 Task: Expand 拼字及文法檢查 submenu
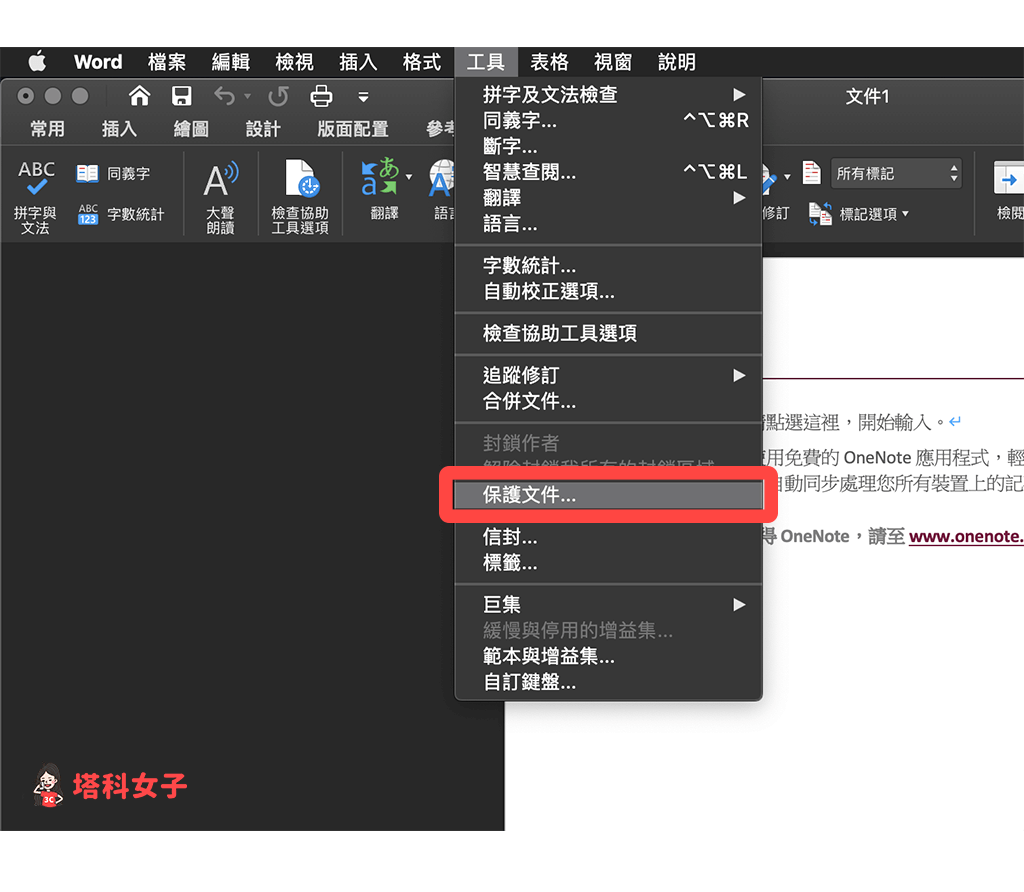click(609, 95)
